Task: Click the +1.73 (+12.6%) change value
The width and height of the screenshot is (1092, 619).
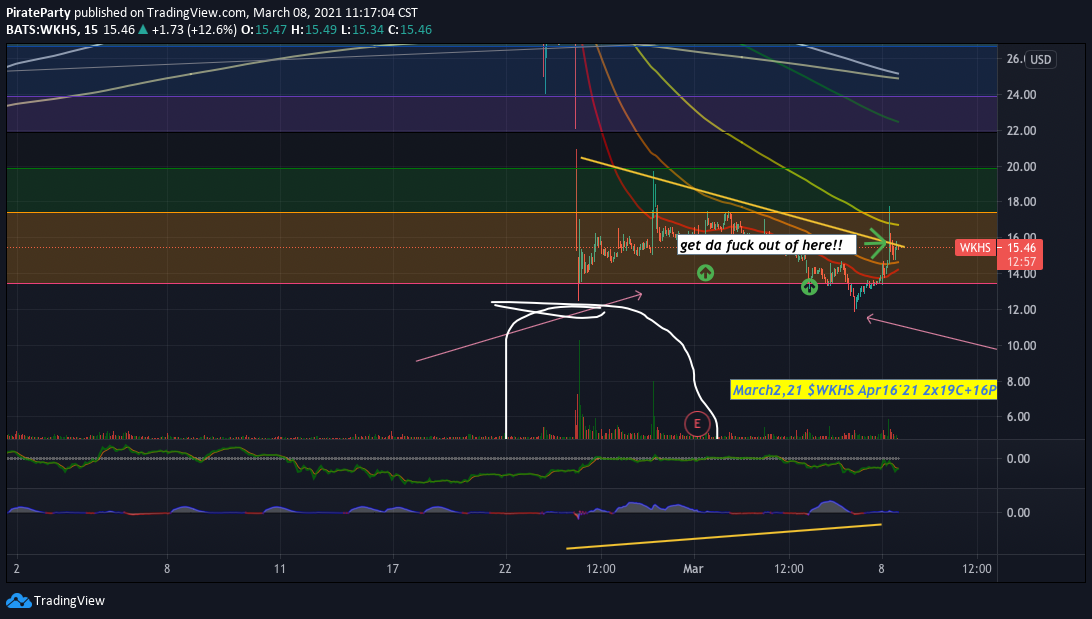Action: point(194,30)
